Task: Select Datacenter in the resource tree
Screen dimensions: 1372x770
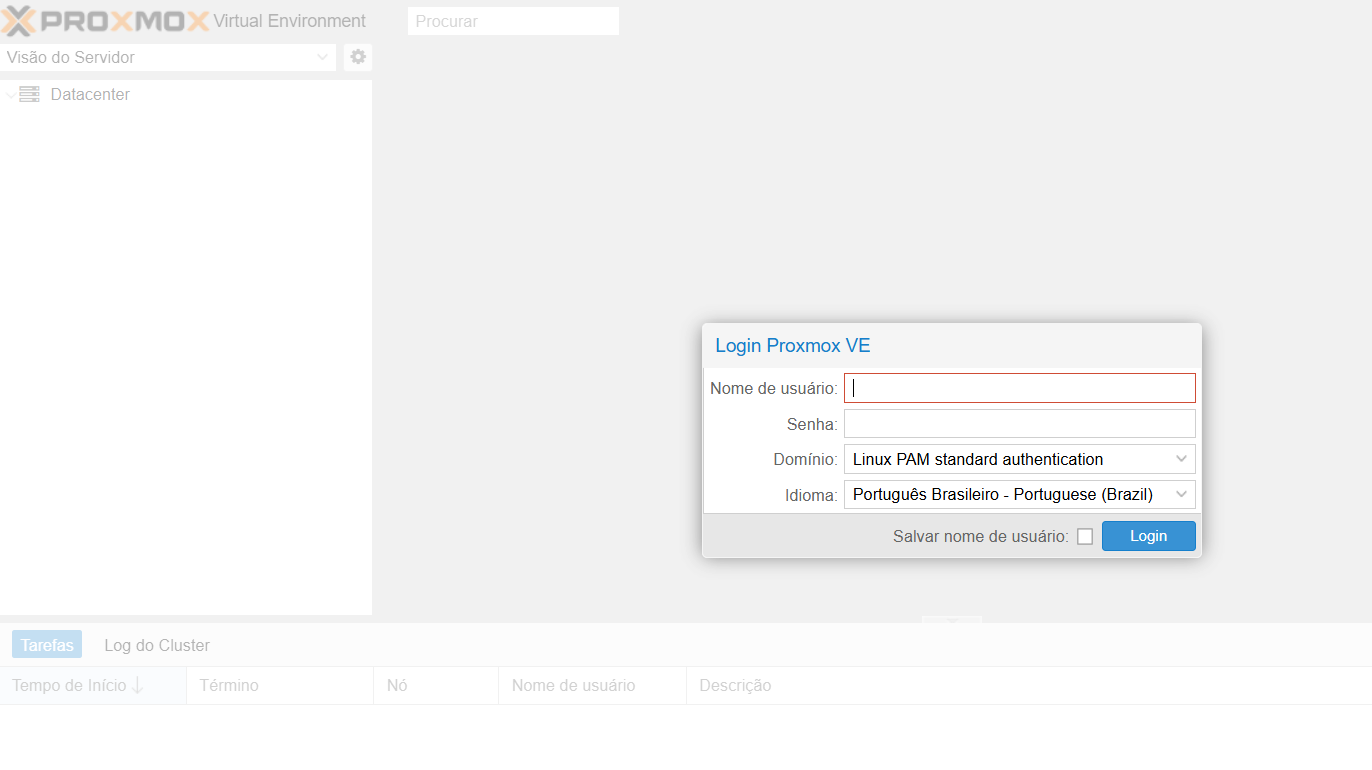Action: point(90,94)
